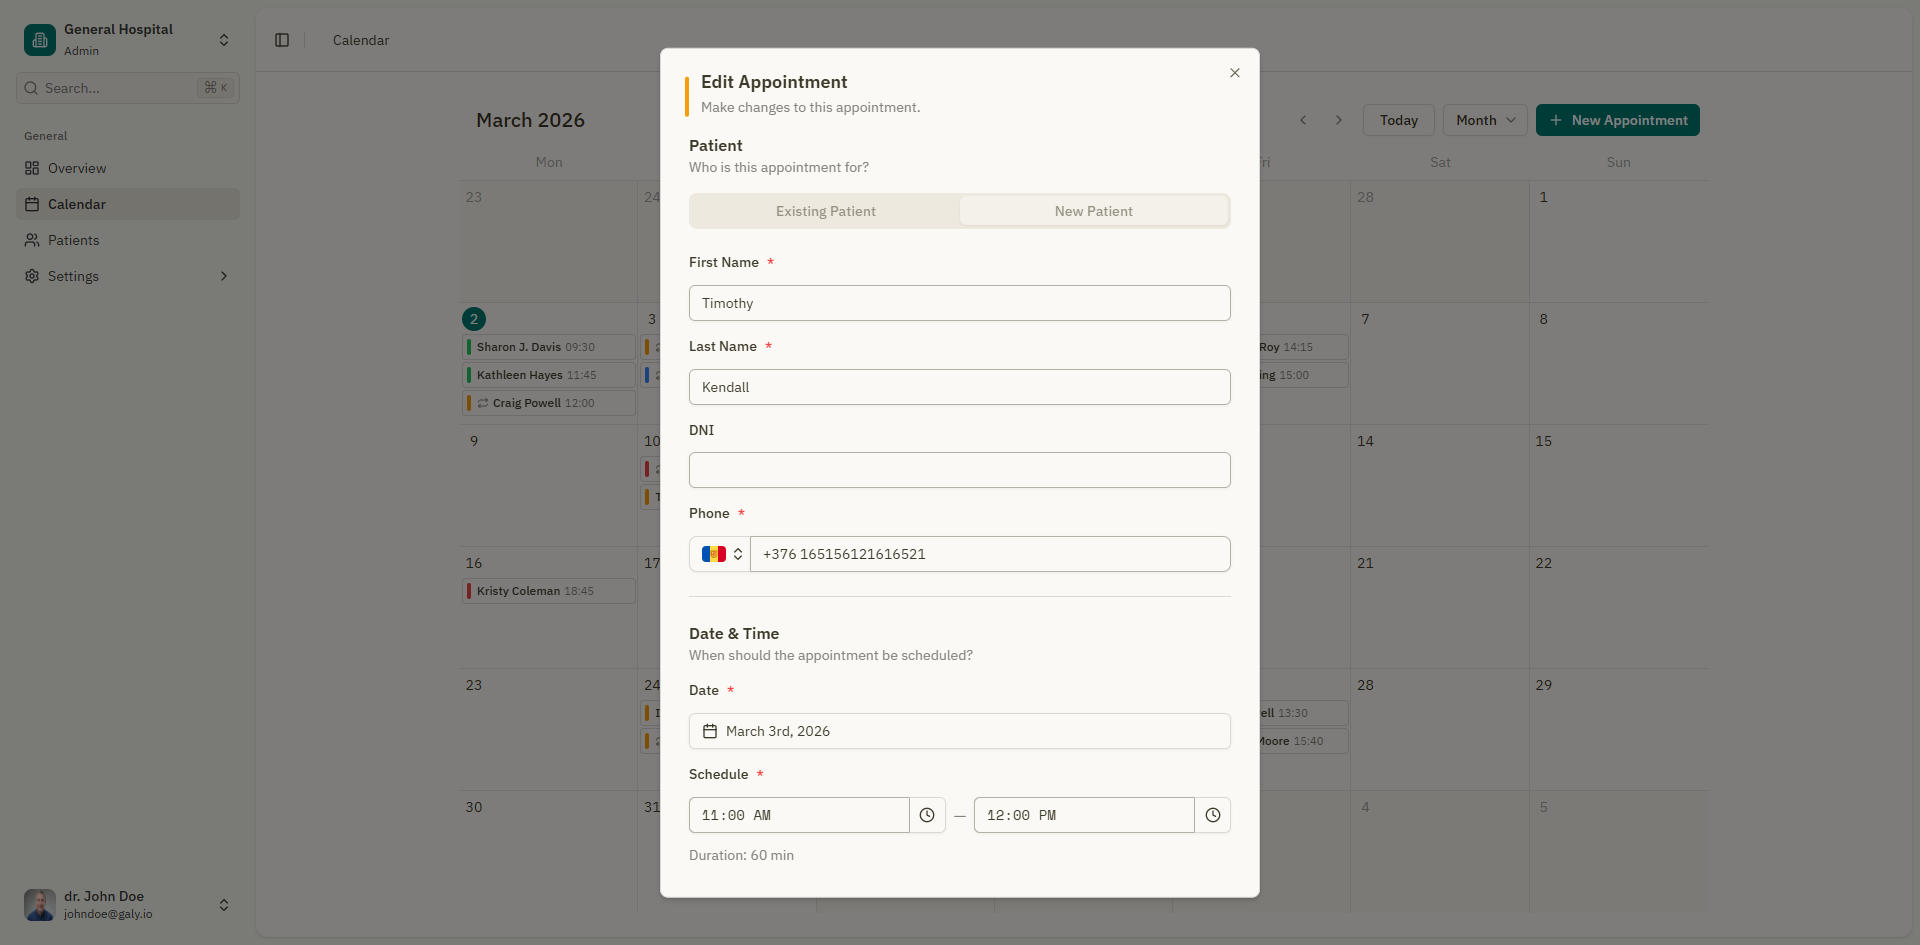This screenshot has height=945, width=1920.
Task: Go to previous month with left arrow
Action: [x=1303, y=120]
